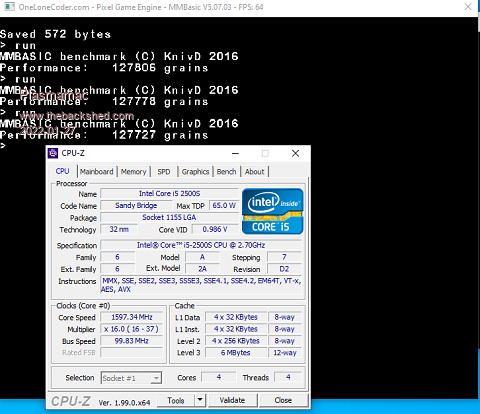Click the L1 Data value '4 x 32 KBytes'

236,317
